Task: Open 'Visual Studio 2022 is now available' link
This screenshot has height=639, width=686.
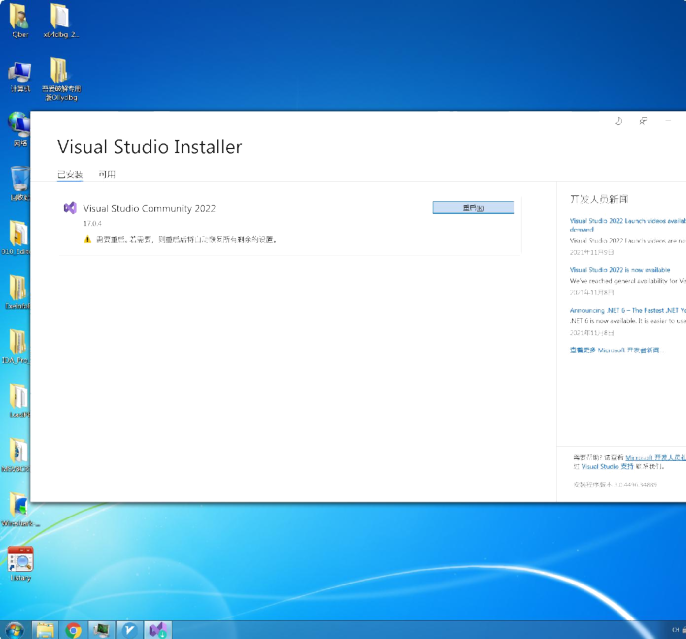Action: point(620,270)
